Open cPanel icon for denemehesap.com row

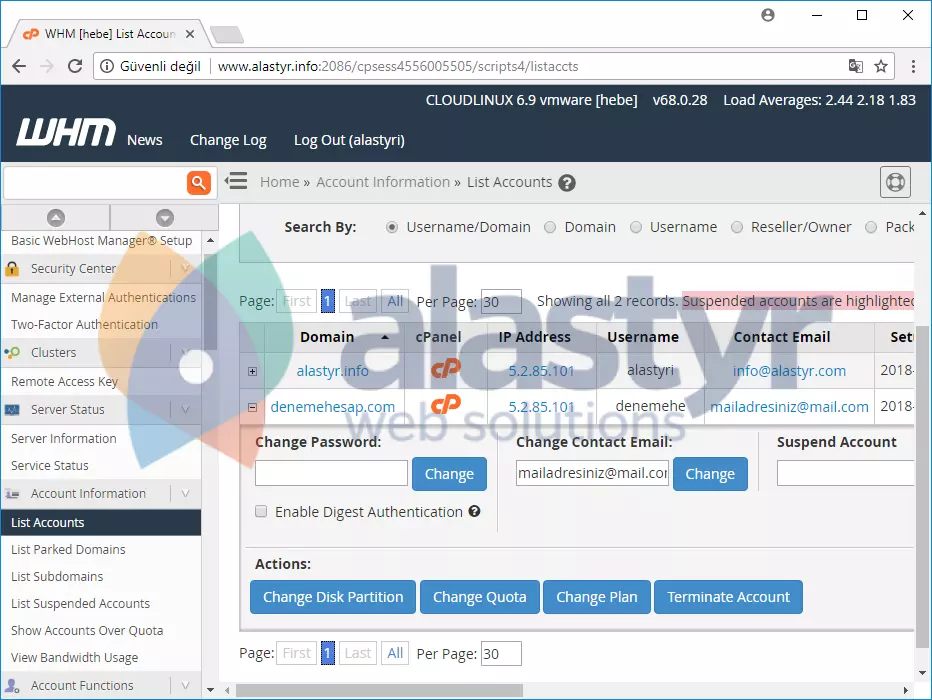pos(446,405)
